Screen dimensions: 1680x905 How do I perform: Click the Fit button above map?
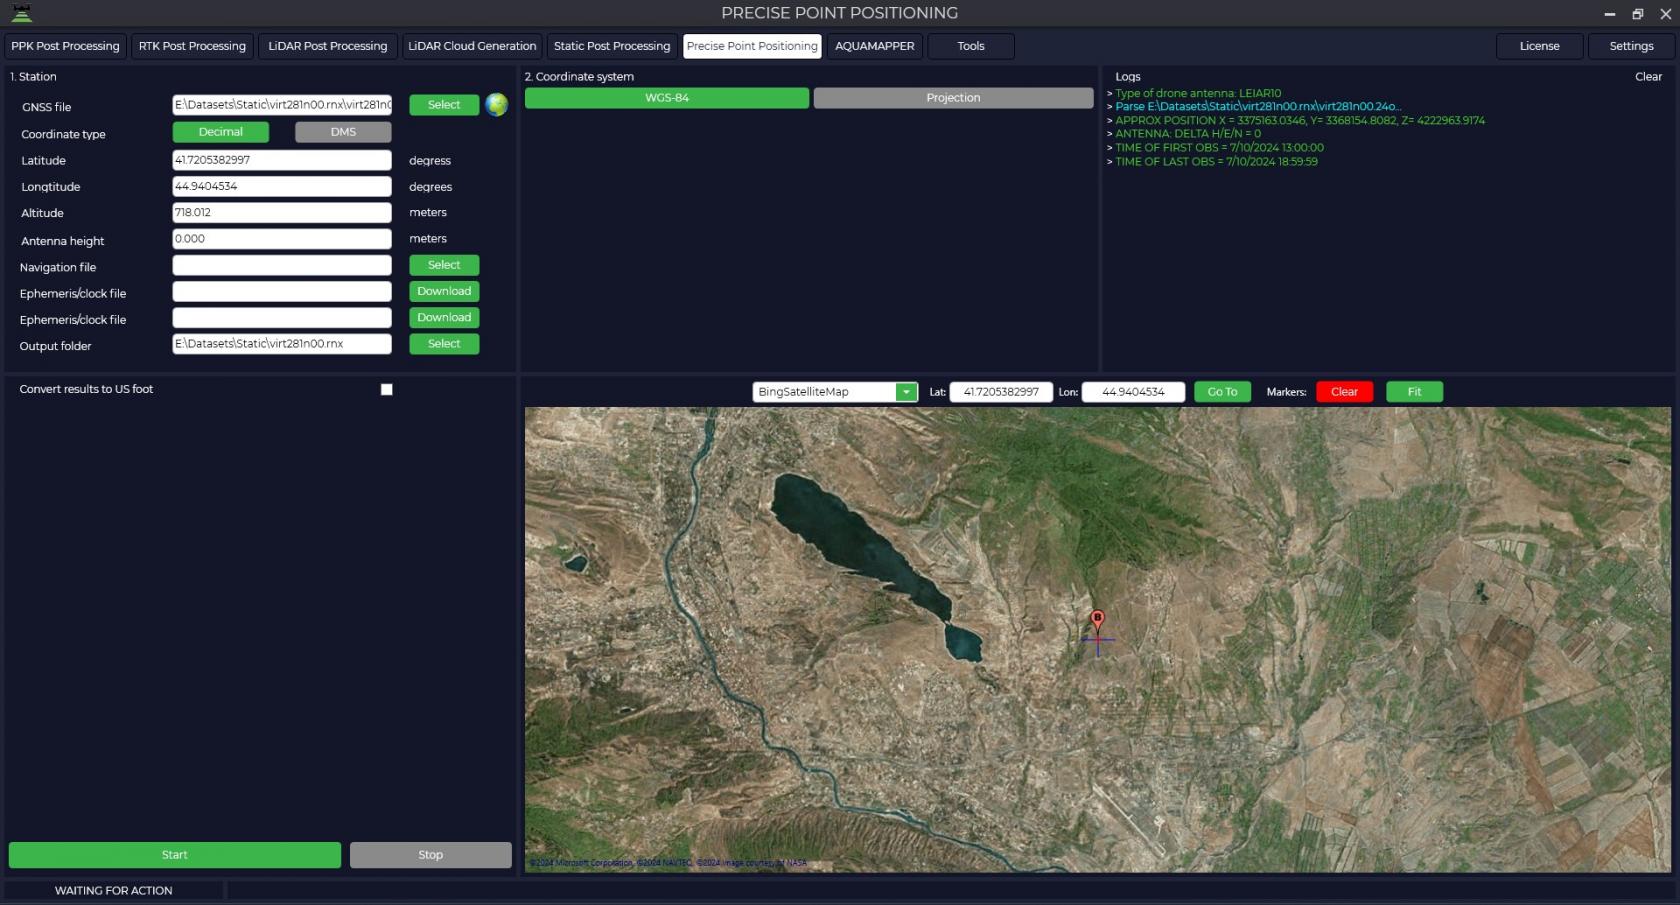pos(1414,392)
